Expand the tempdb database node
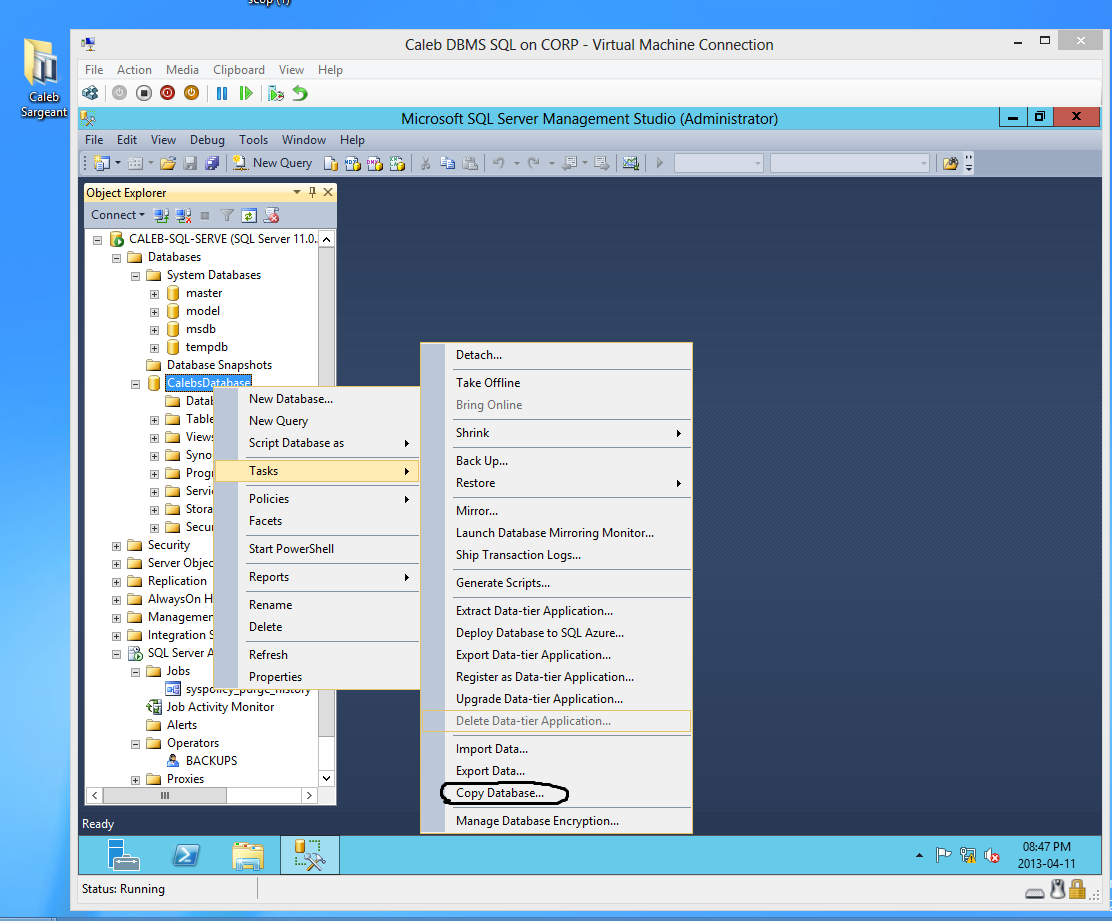The width and height of the screenshot is (1112, 921). click(x=155, y=347)
